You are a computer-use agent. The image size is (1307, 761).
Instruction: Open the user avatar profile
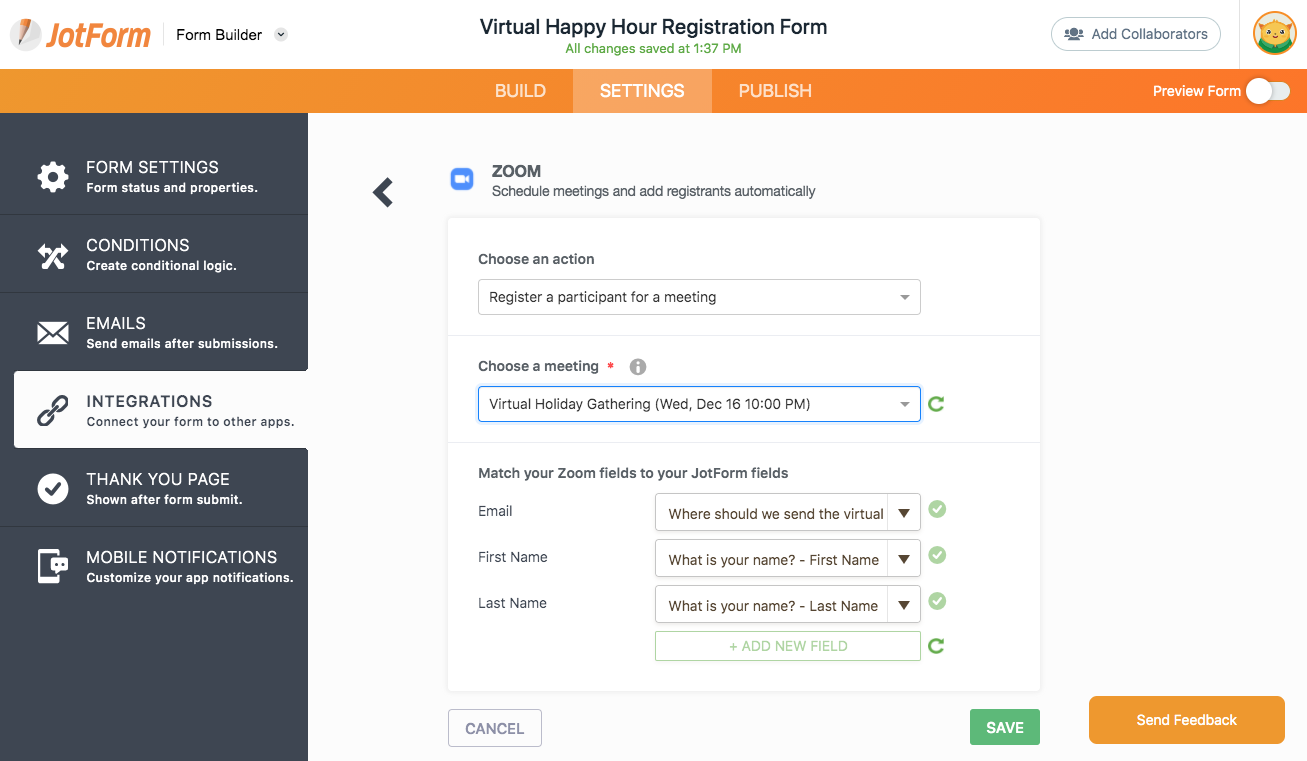tap(1274, 34)
